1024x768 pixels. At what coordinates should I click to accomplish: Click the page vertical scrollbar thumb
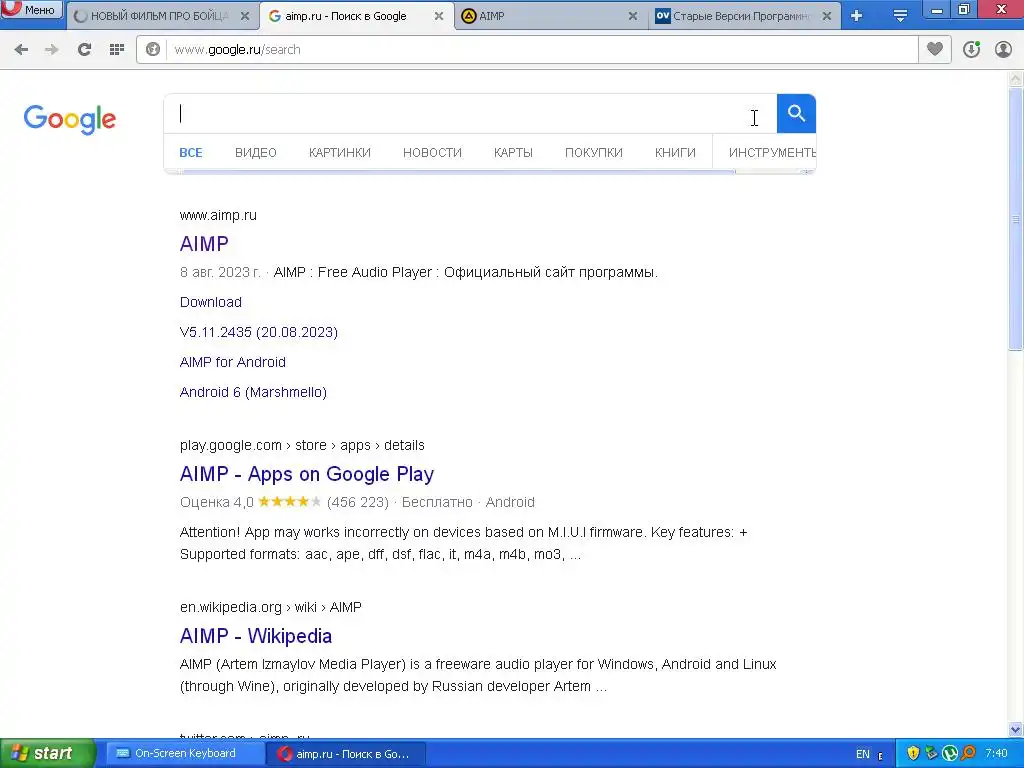click(x=1016, y=219)
